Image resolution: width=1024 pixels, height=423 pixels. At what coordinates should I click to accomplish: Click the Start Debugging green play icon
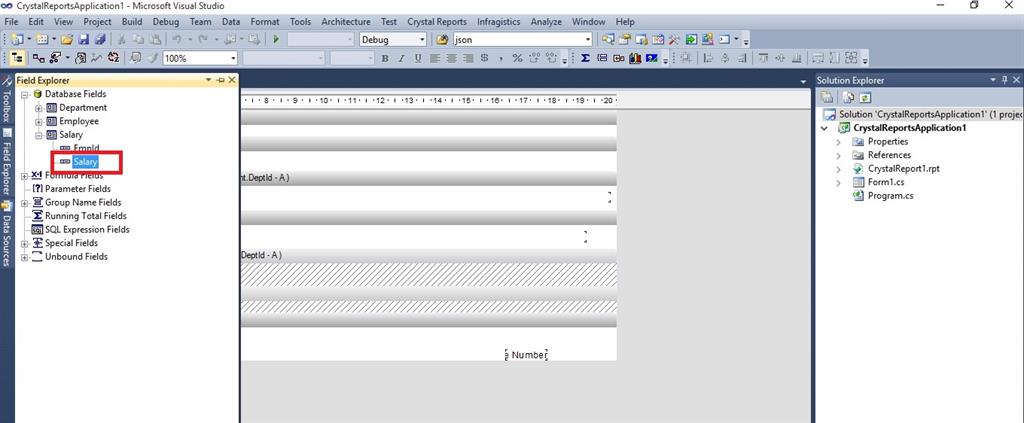[276, 39]
